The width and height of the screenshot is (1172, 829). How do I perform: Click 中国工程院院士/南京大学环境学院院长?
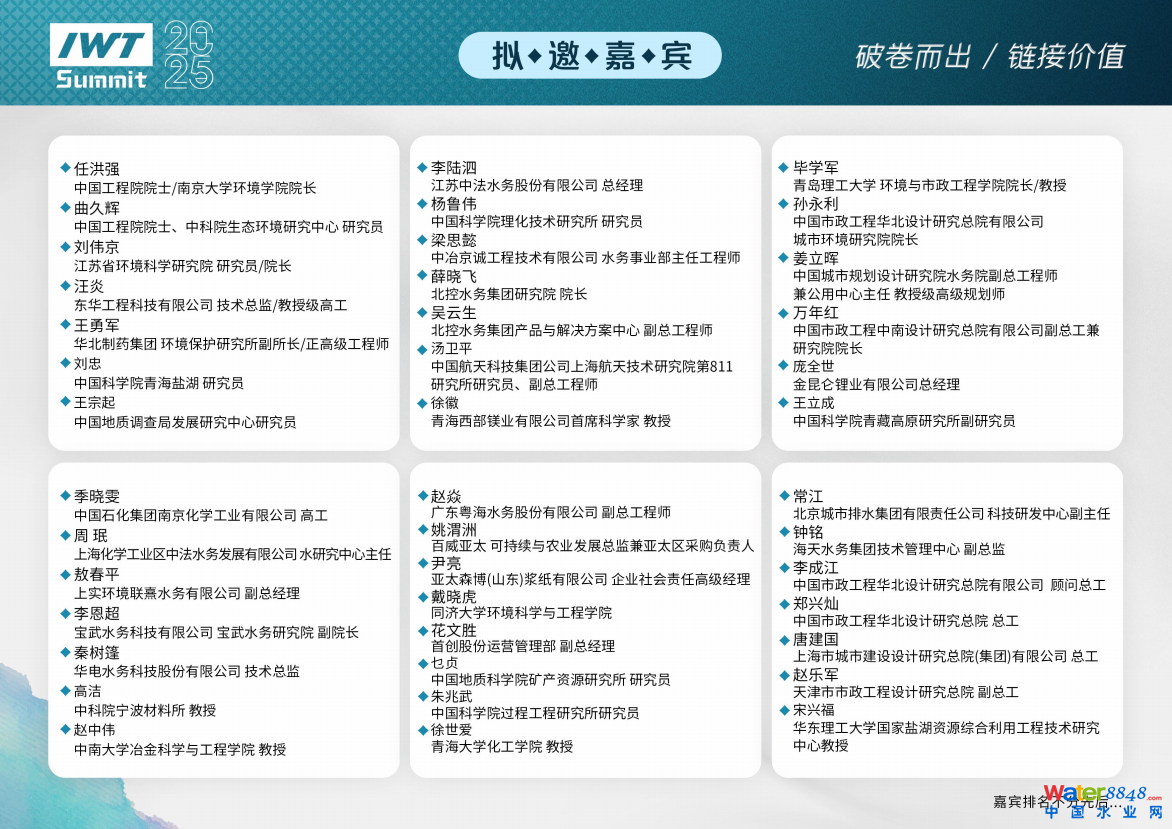(194, 188)
